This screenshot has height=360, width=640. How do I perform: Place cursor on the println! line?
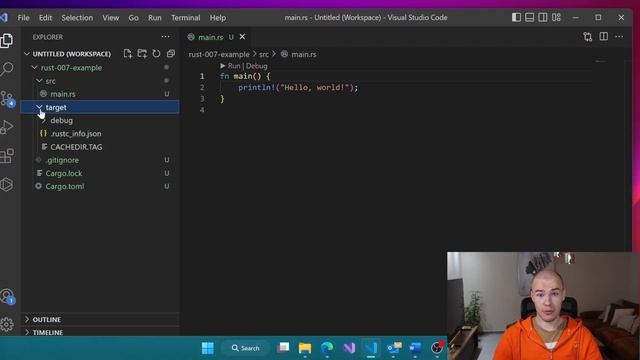pyautogui.click(x=298, y=87)
